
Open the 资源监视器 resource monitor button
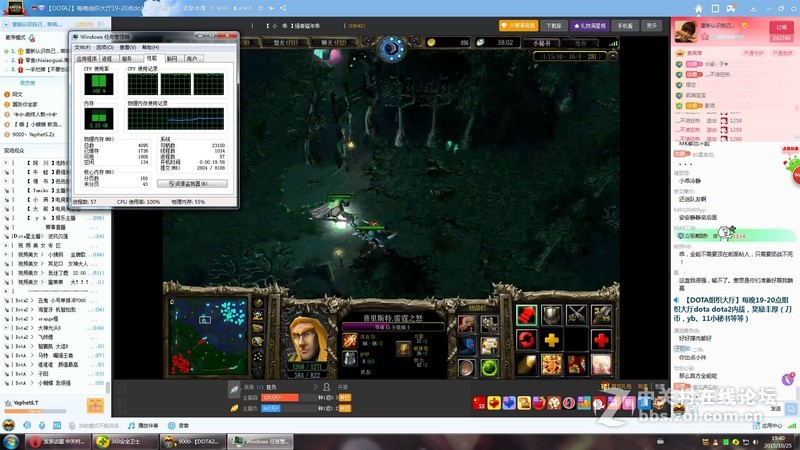192,184
